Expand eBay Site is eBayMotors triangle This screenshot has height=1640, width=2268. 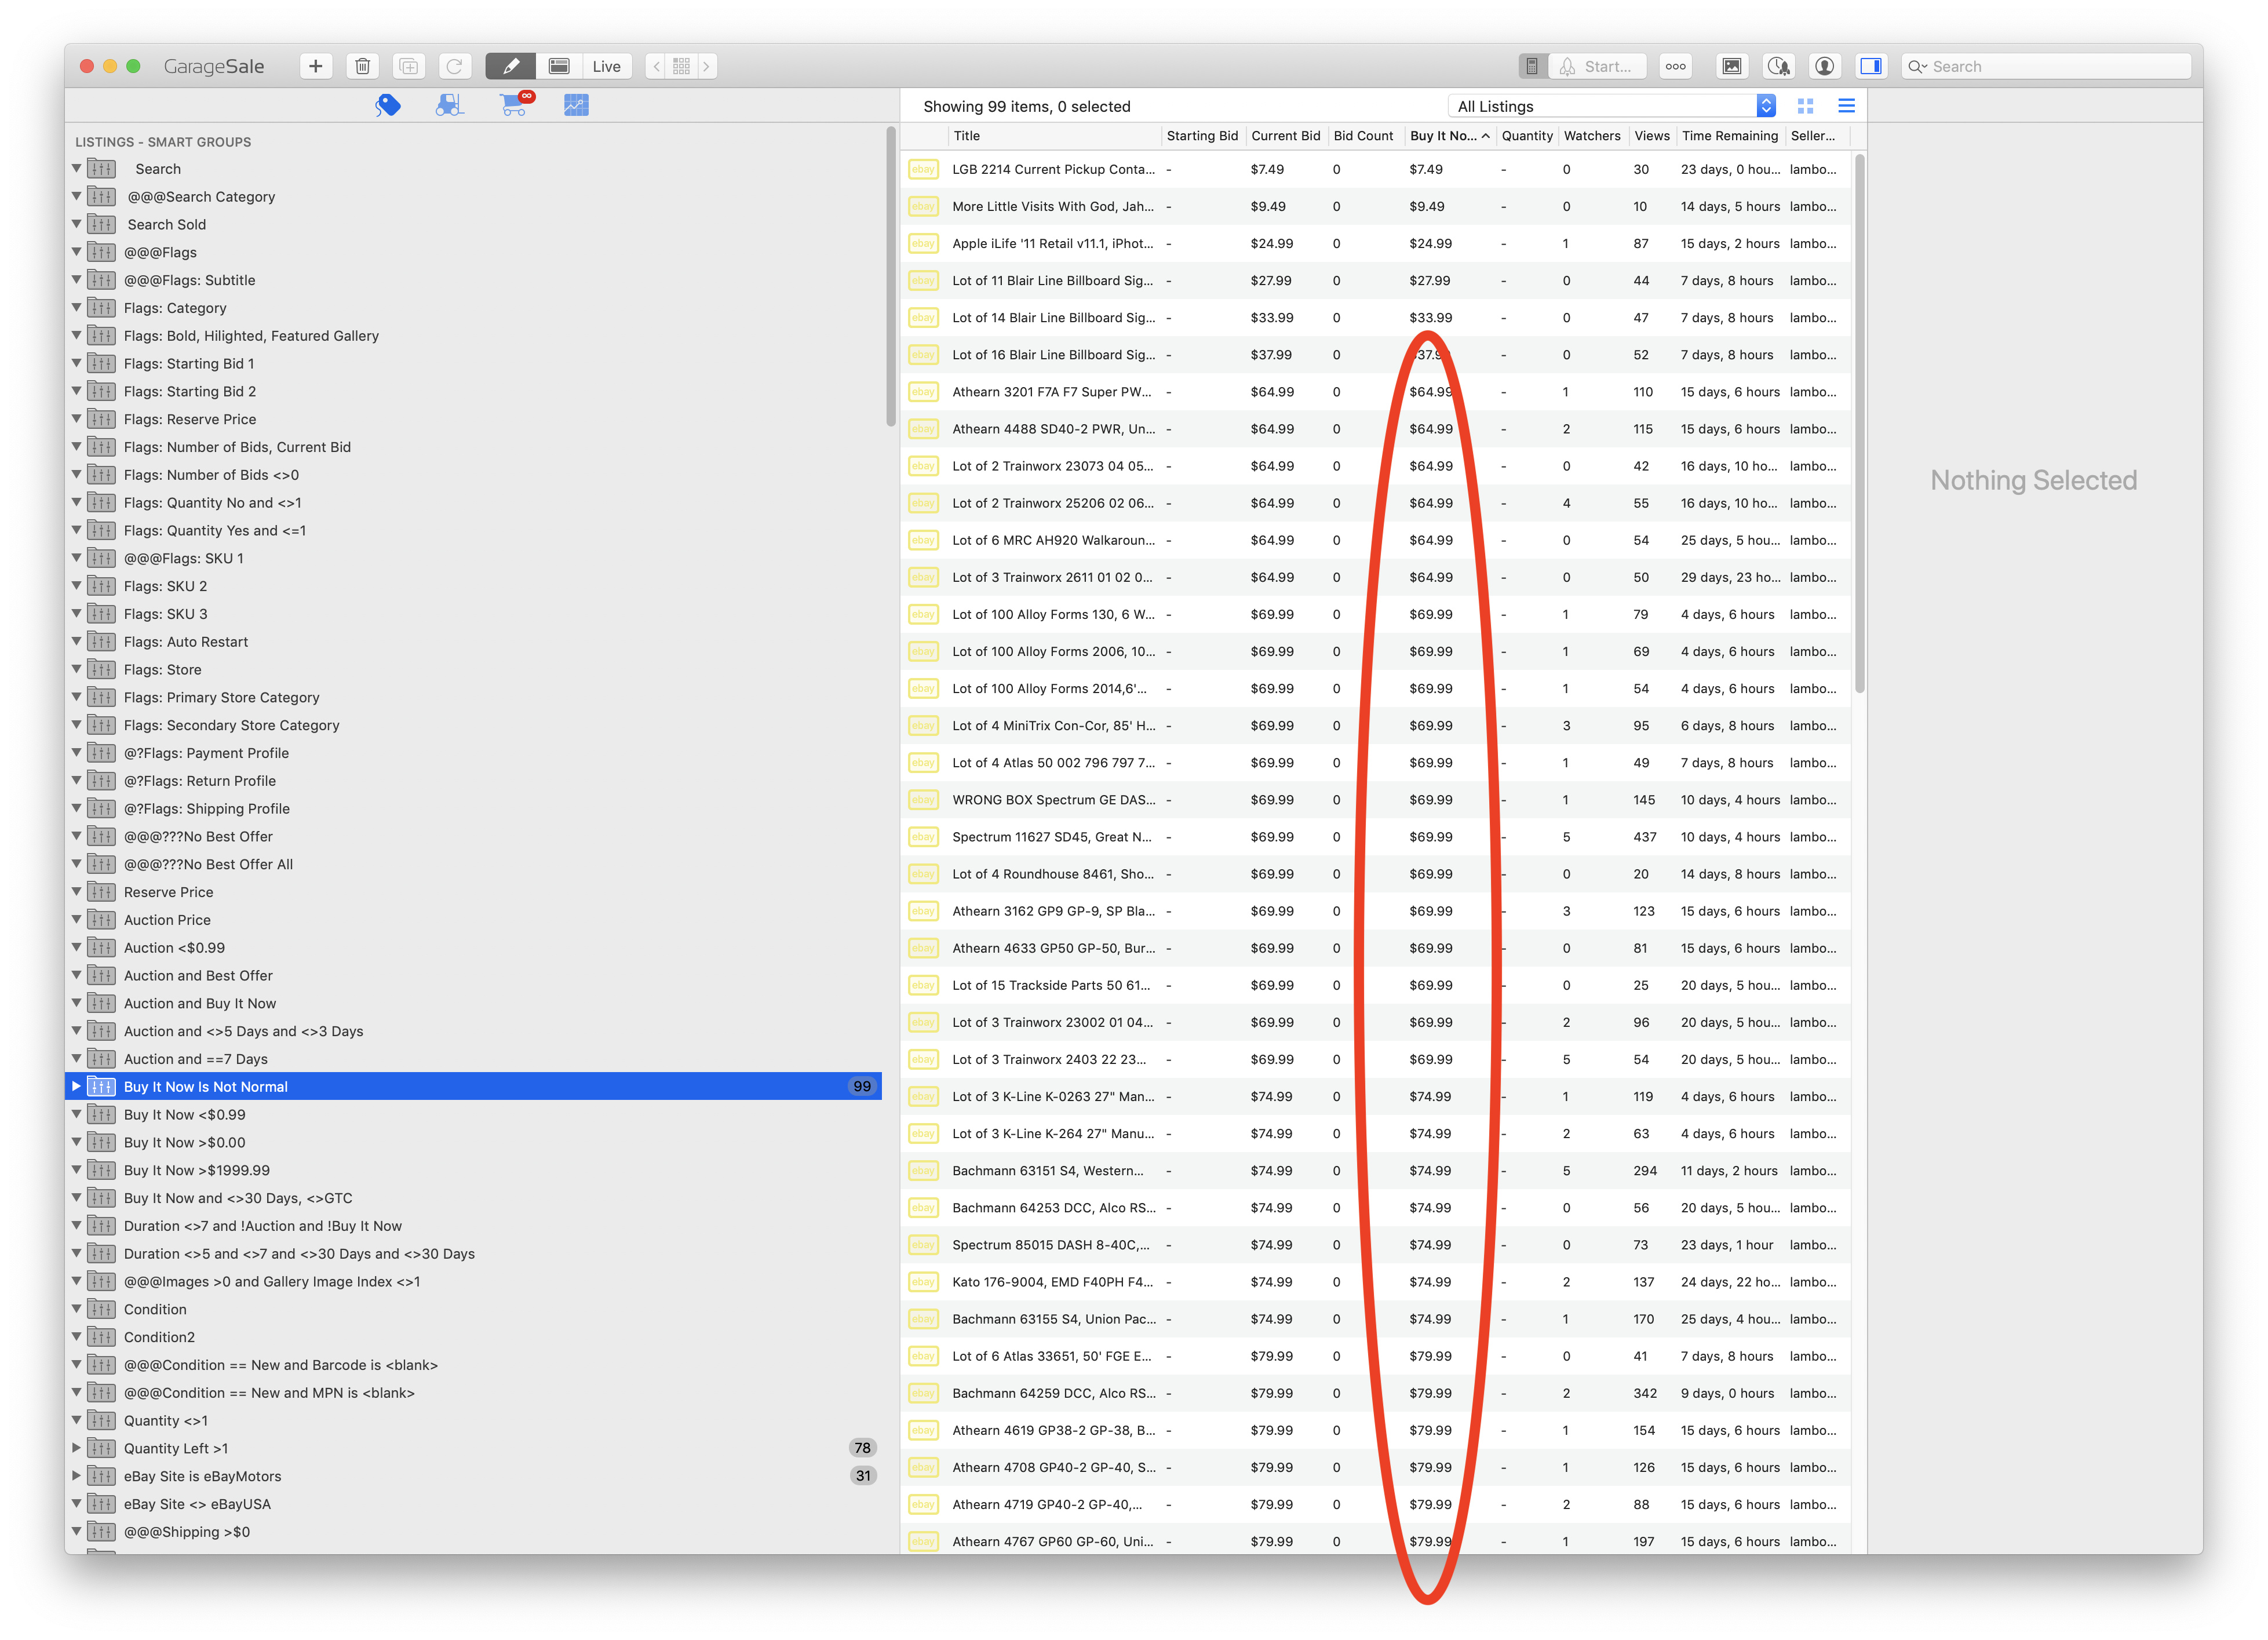coord(76,1476)
